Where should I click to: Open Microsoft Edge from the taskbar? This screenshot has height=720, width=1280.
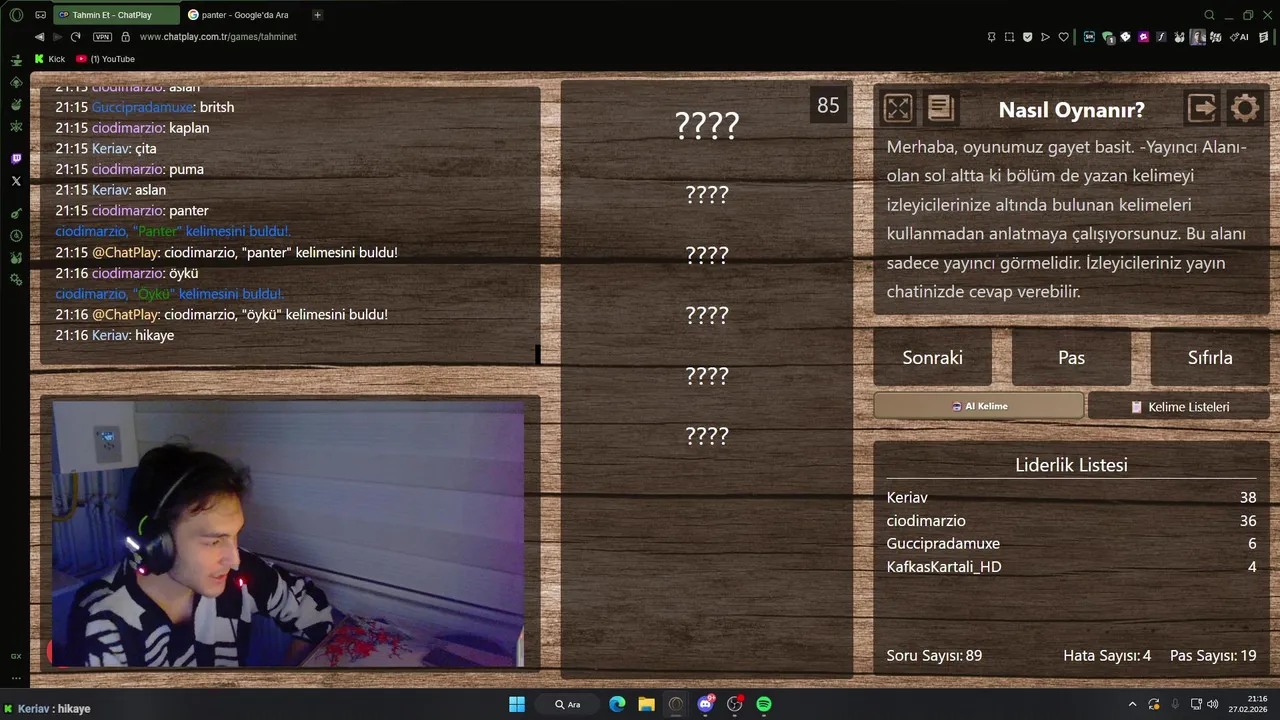click(617, 704)
